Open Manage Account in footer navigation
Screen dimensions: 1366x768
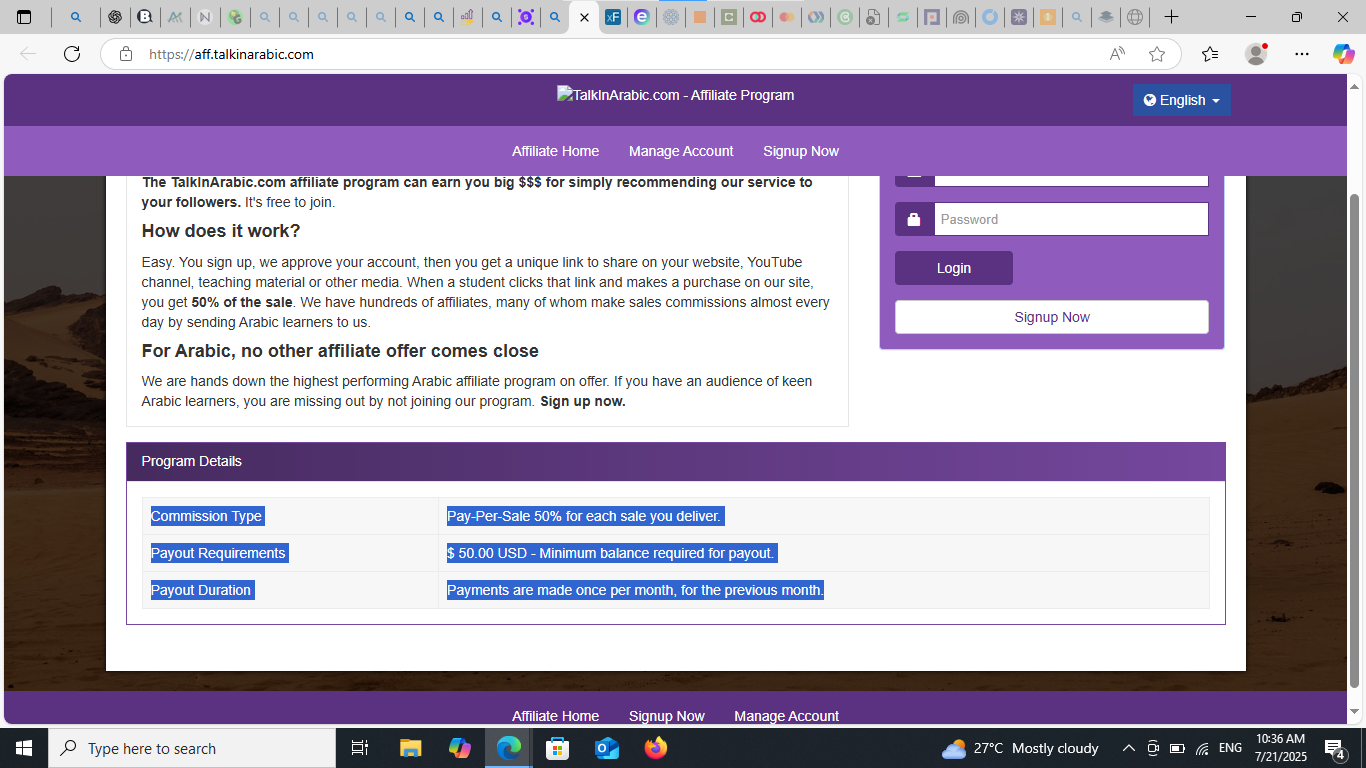[786, 716]
